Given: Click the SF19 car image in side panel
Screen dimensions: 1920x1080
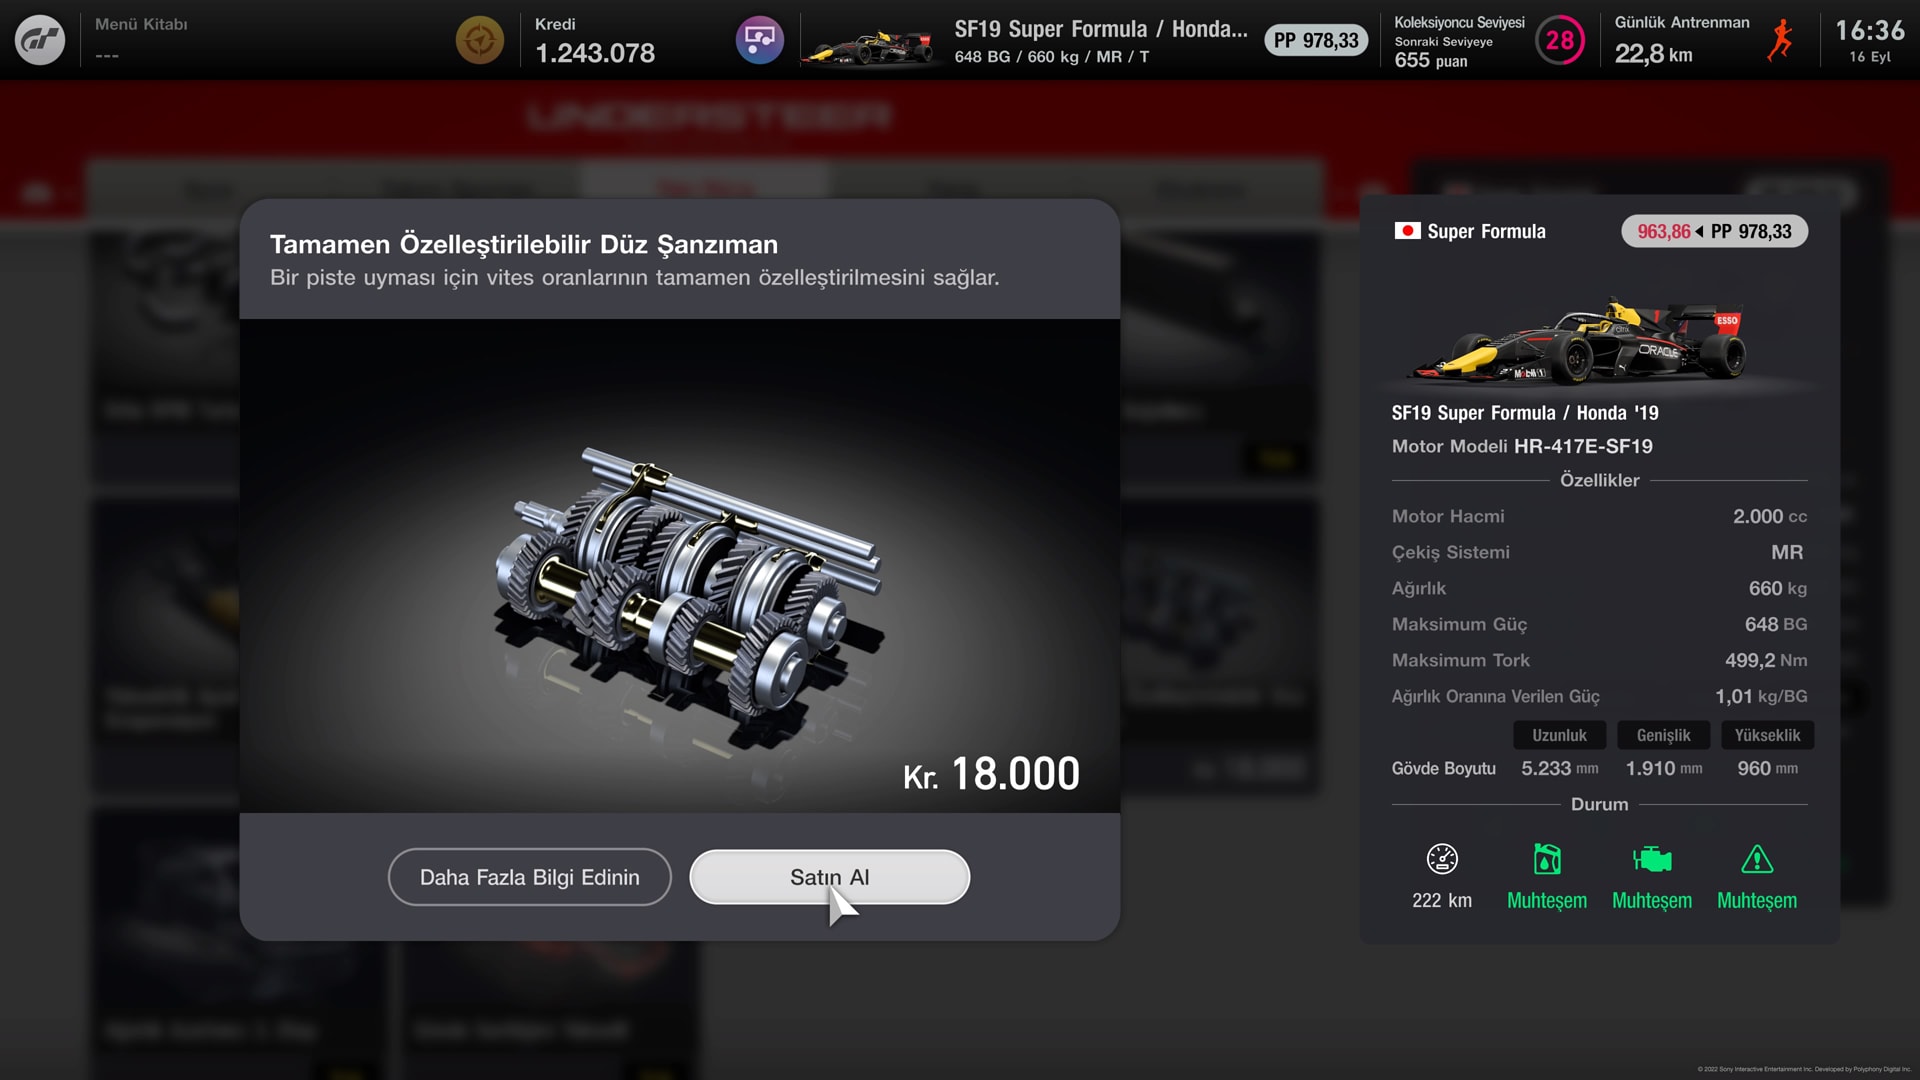Looking at the screenshot, I should 1575,340.
